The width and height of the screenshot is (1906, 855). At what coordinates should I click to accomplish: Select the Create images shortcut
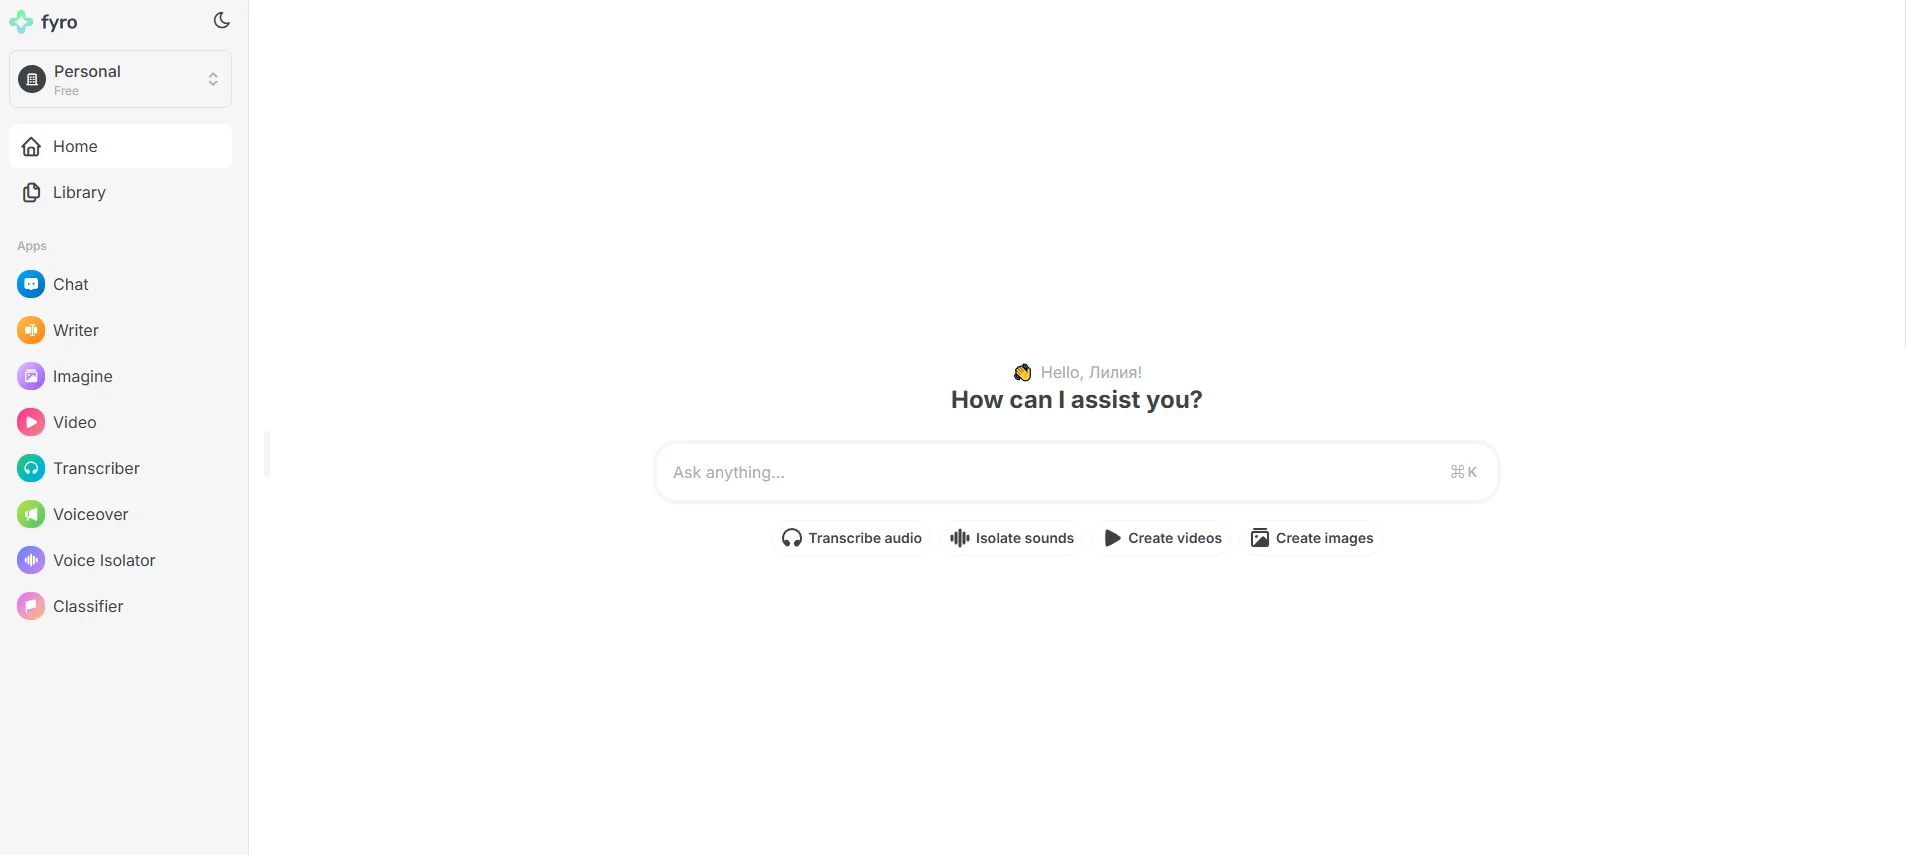click(1312, 538)
